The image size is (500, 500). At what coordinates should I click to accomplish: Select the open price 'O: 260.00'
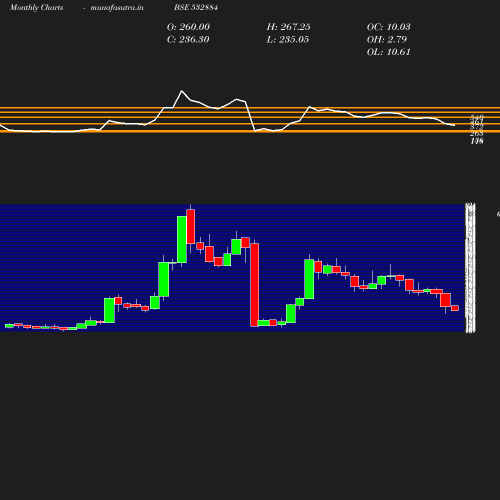188,27
